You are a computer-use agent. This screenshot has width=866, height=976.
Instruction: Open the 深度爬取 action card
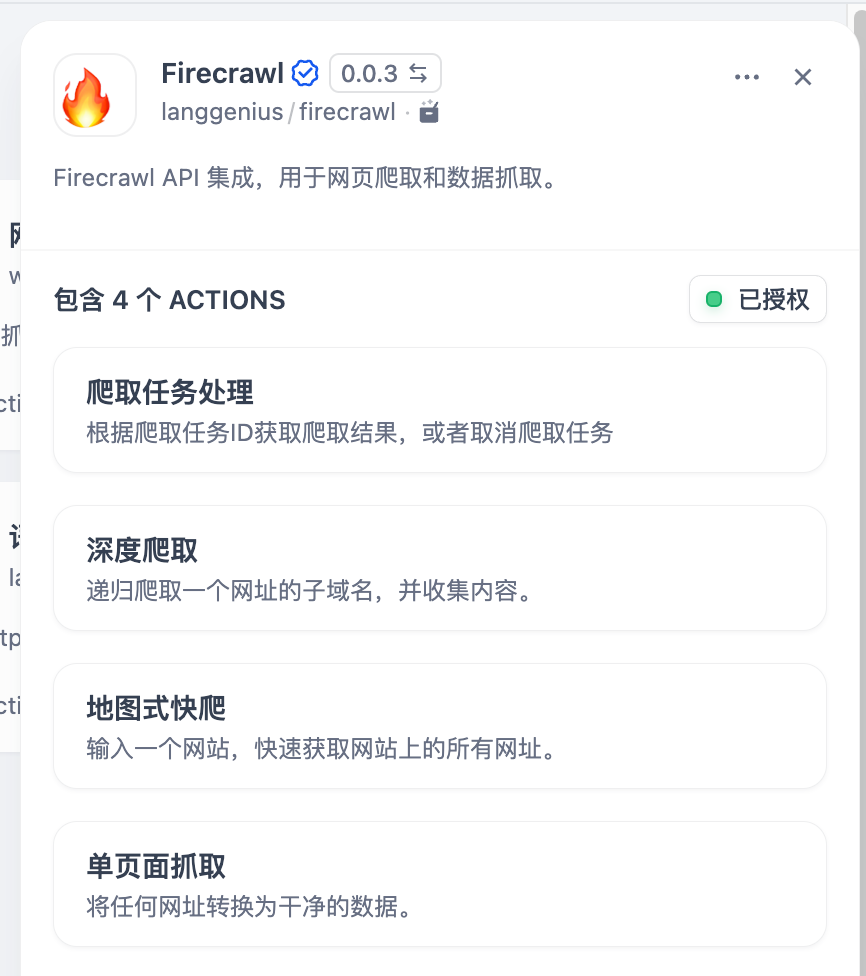[x=440, y=568]
